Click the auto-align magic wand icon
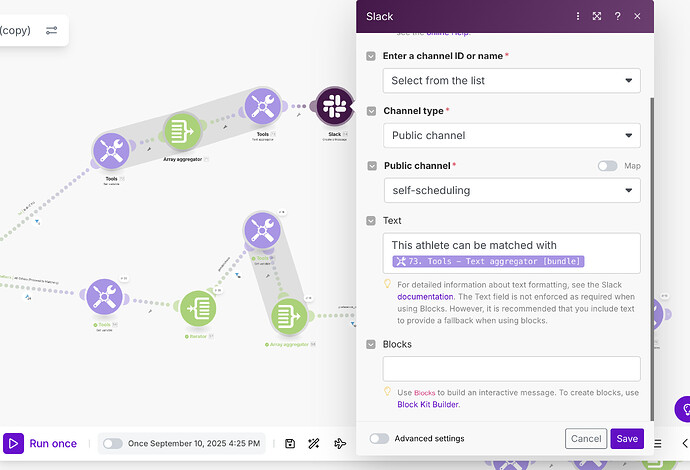 (x=314, y=444)
